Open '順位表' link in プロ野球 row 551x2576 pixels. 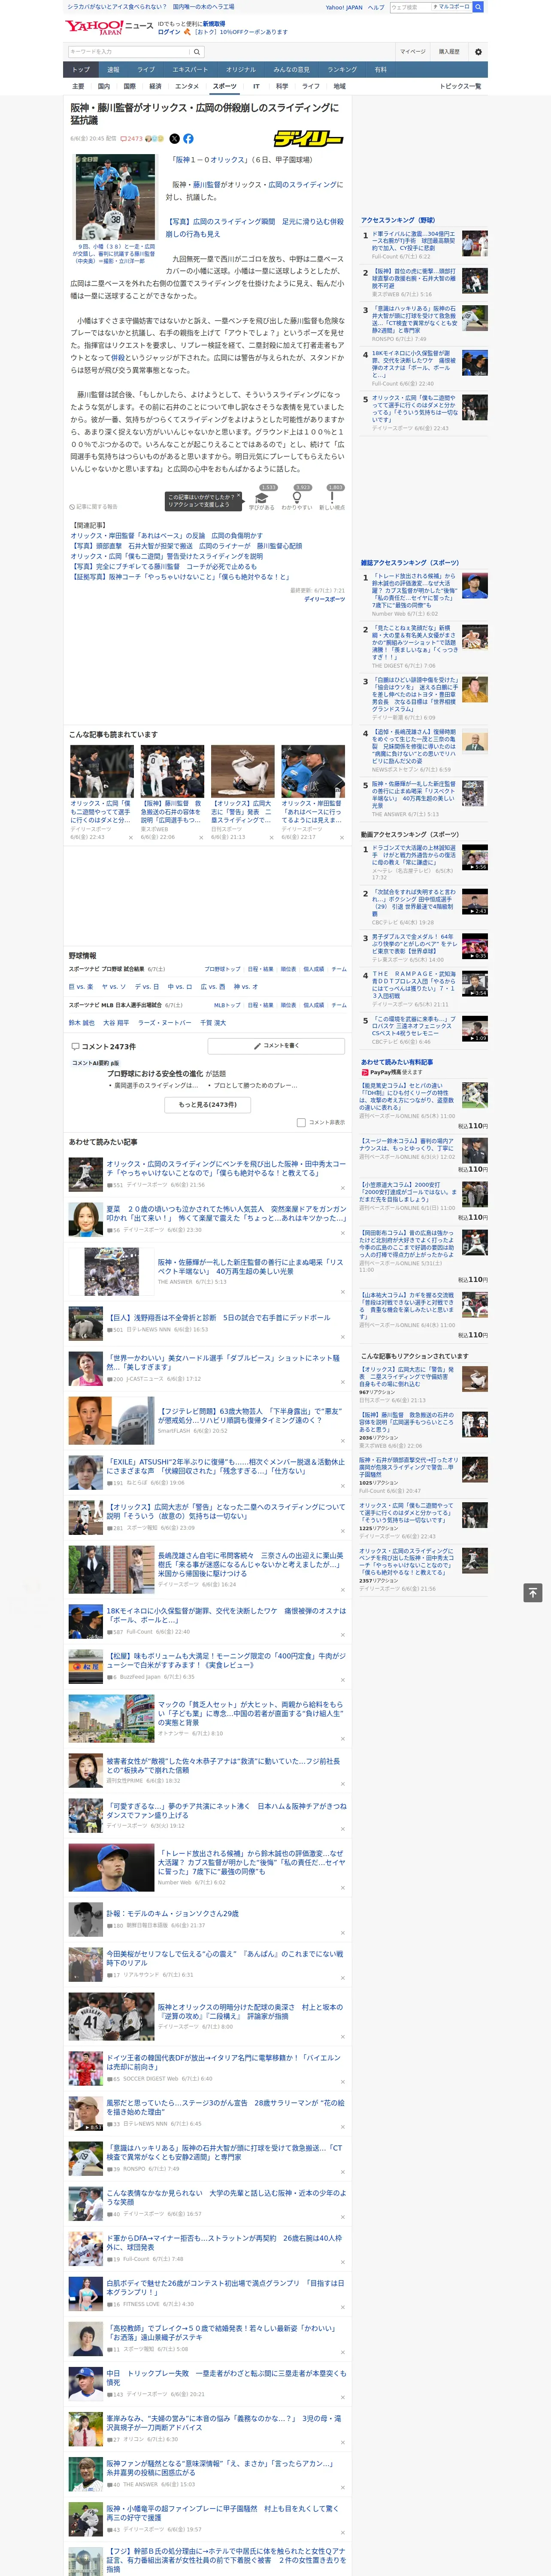coord(288,969)
